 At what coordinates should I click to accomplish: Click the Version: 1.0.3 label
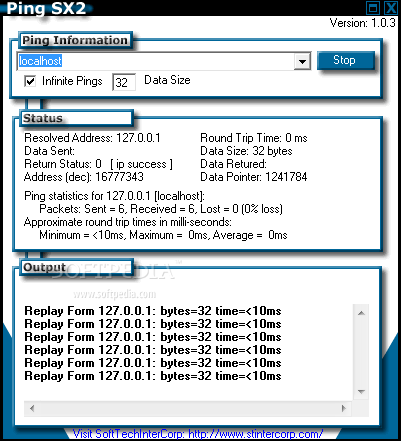[x=363, y=23]
